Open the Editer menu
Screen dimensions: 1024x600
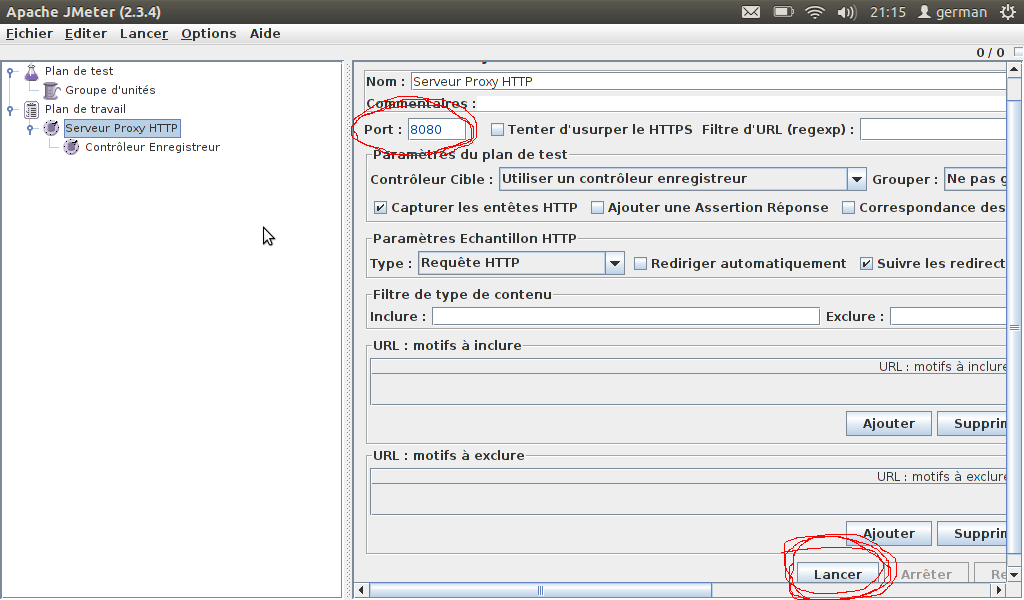tap(86, 33)
